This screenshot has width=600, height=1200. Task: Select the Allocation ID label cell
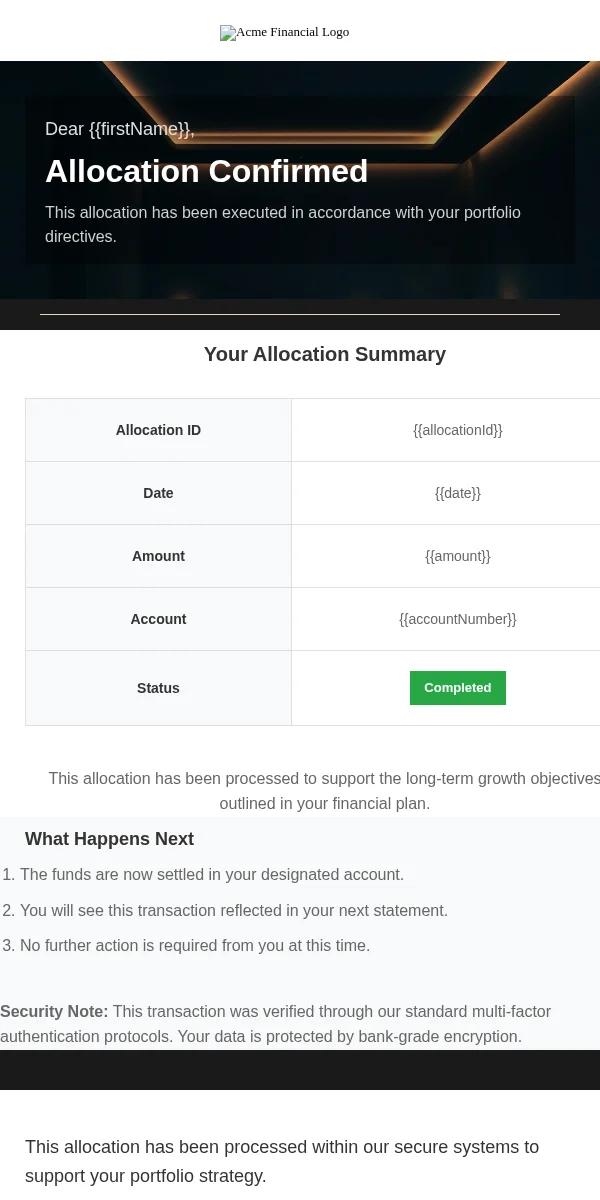tap(158, 430)
